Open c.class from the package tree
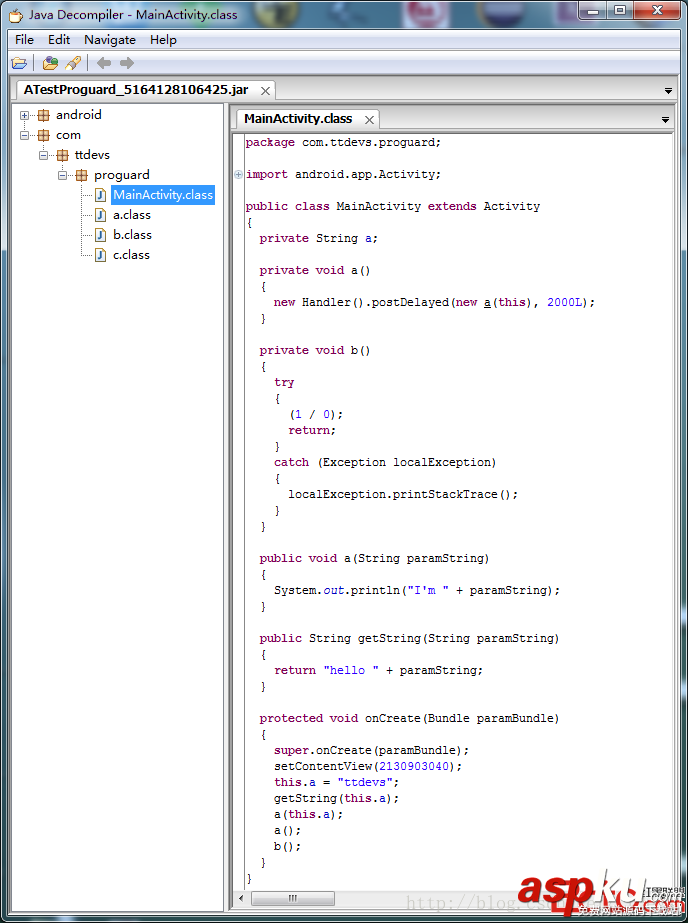 click(131, 255)
